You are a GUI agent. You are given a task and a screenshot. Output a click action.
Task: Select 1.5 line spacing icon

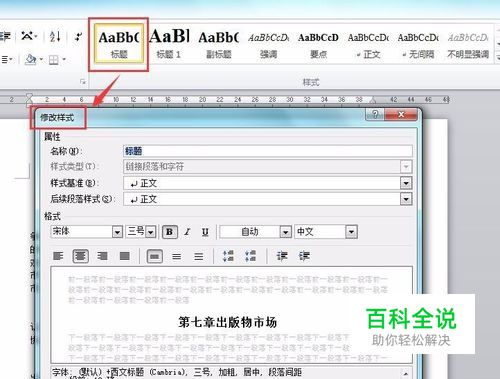click(x=177, y=256)
